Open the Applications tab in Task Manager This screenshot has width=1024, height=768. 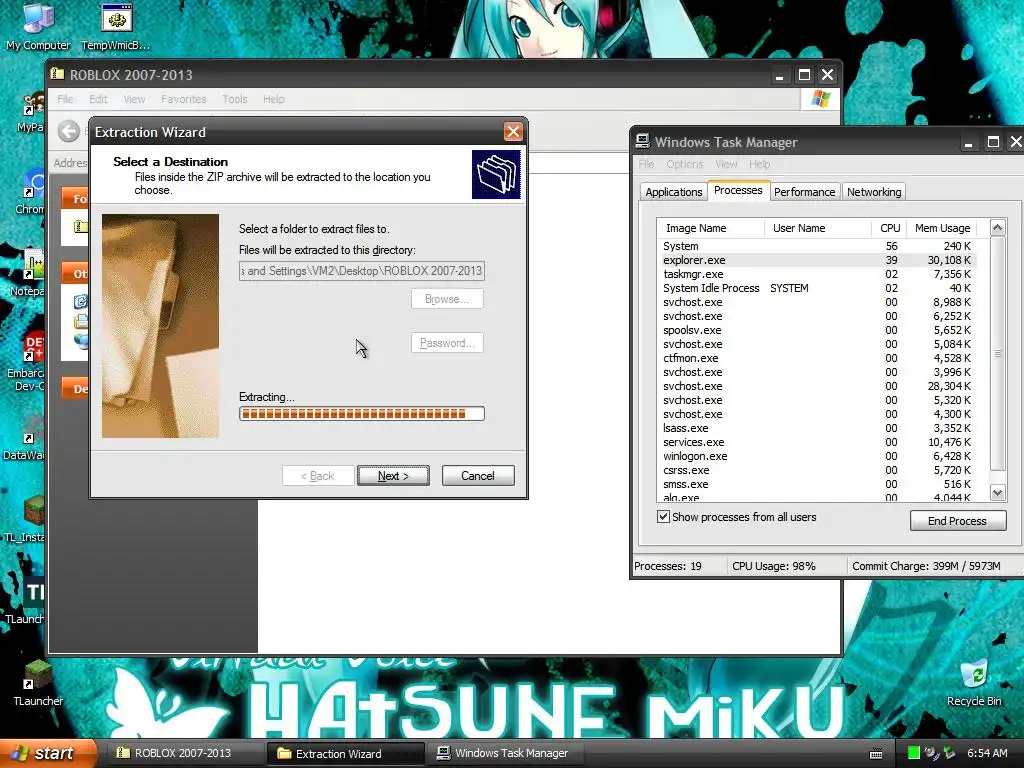[673, 192]
